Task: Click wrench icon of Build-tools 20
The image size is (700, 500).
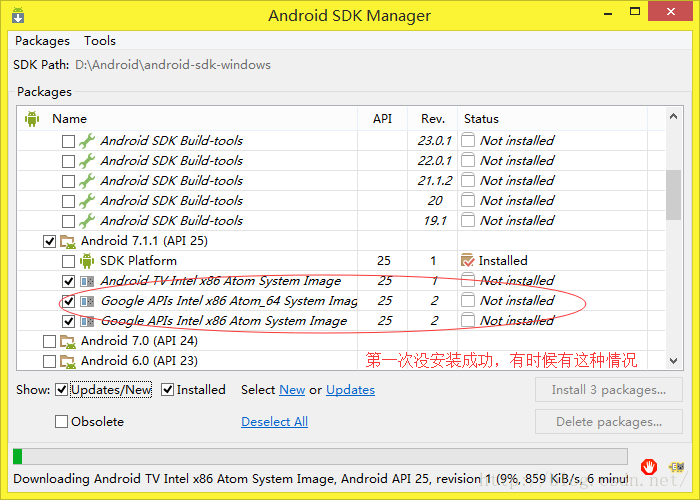Action: tap(87, 201)
